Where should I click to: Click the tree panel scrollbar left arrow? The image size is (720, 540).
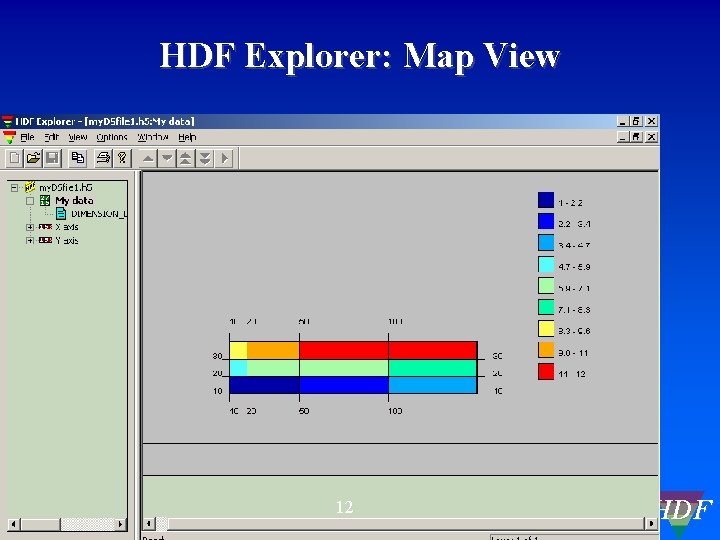pos(13,523)
